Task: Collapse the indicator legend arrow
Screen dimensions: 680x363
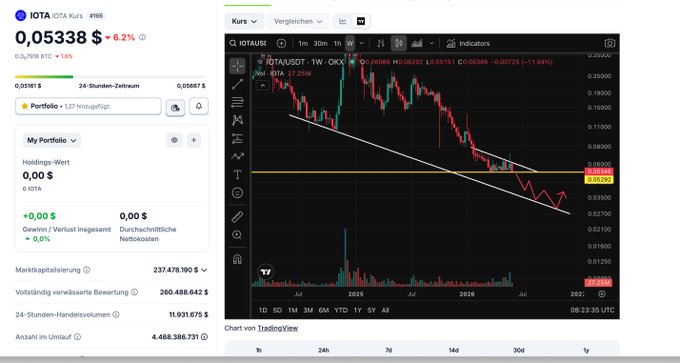Action: [262, 86]
